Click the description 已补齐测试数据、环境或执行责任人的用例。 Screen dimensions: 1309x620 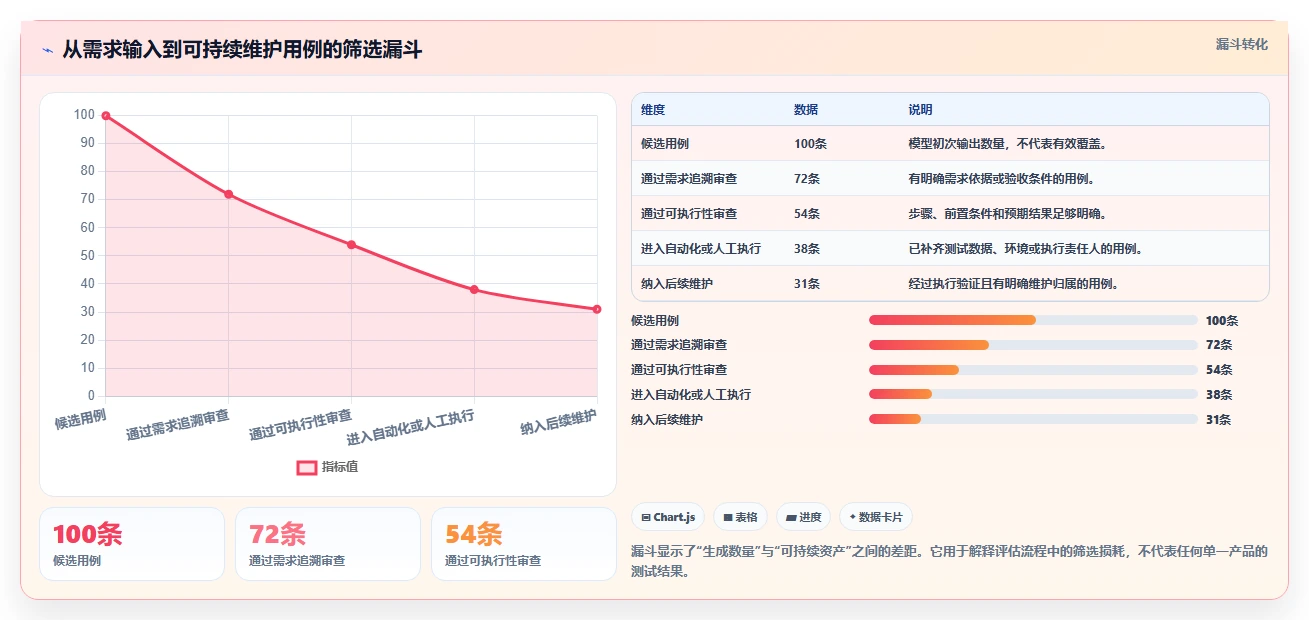click(x=1025, y=248)
